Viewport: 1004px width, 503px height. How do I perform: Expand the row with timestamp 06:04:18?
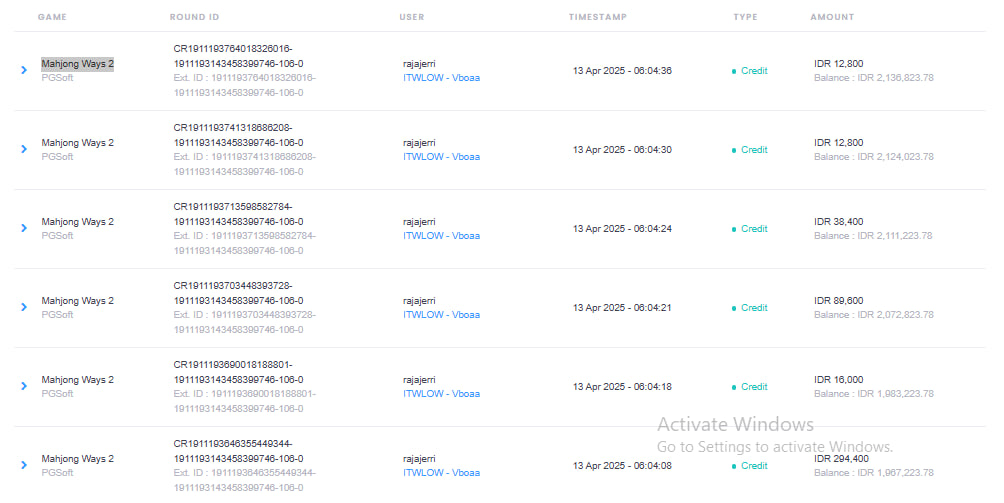click(24, 387)
